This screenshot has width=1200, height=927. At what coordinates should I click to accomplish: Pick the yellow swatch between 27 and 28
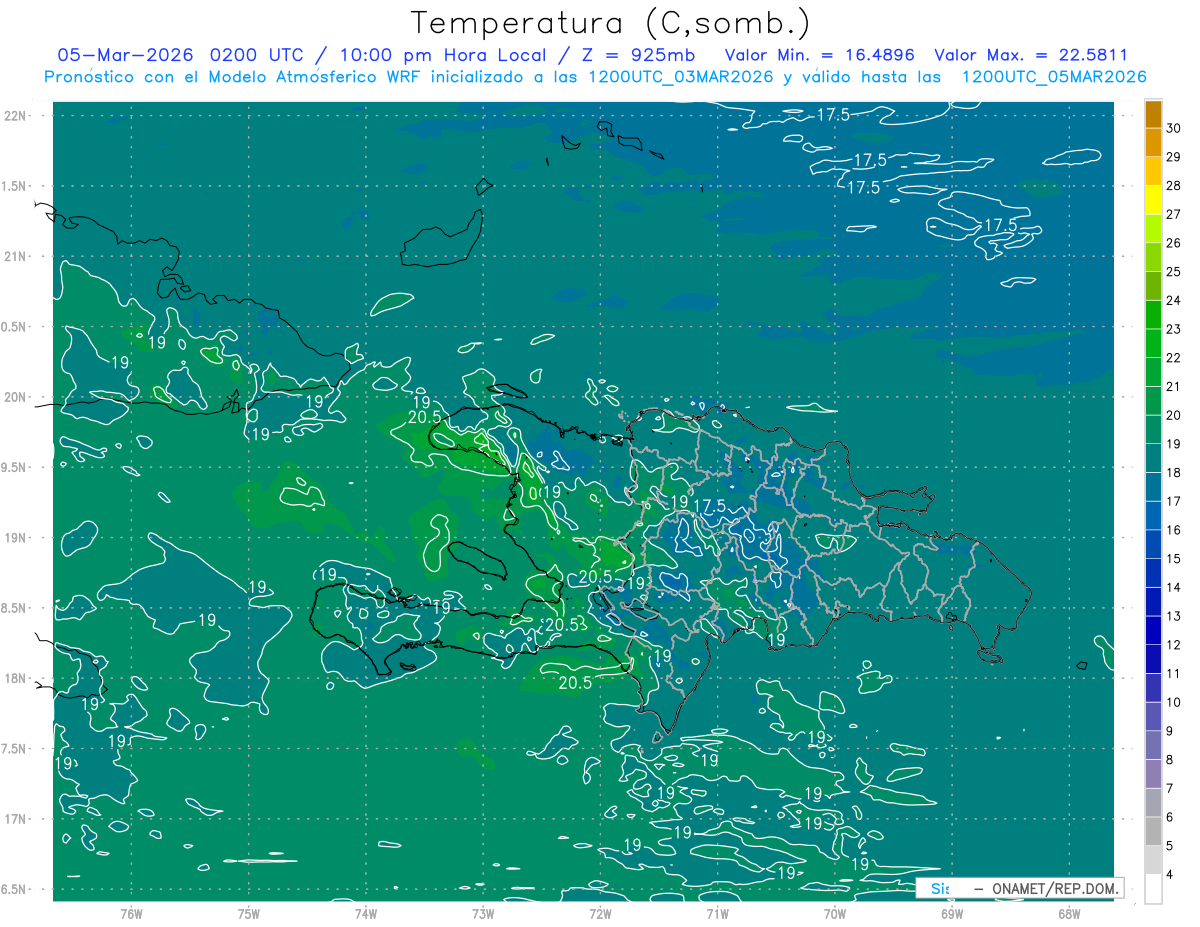pyautogui.click(x=1153, y=199)
